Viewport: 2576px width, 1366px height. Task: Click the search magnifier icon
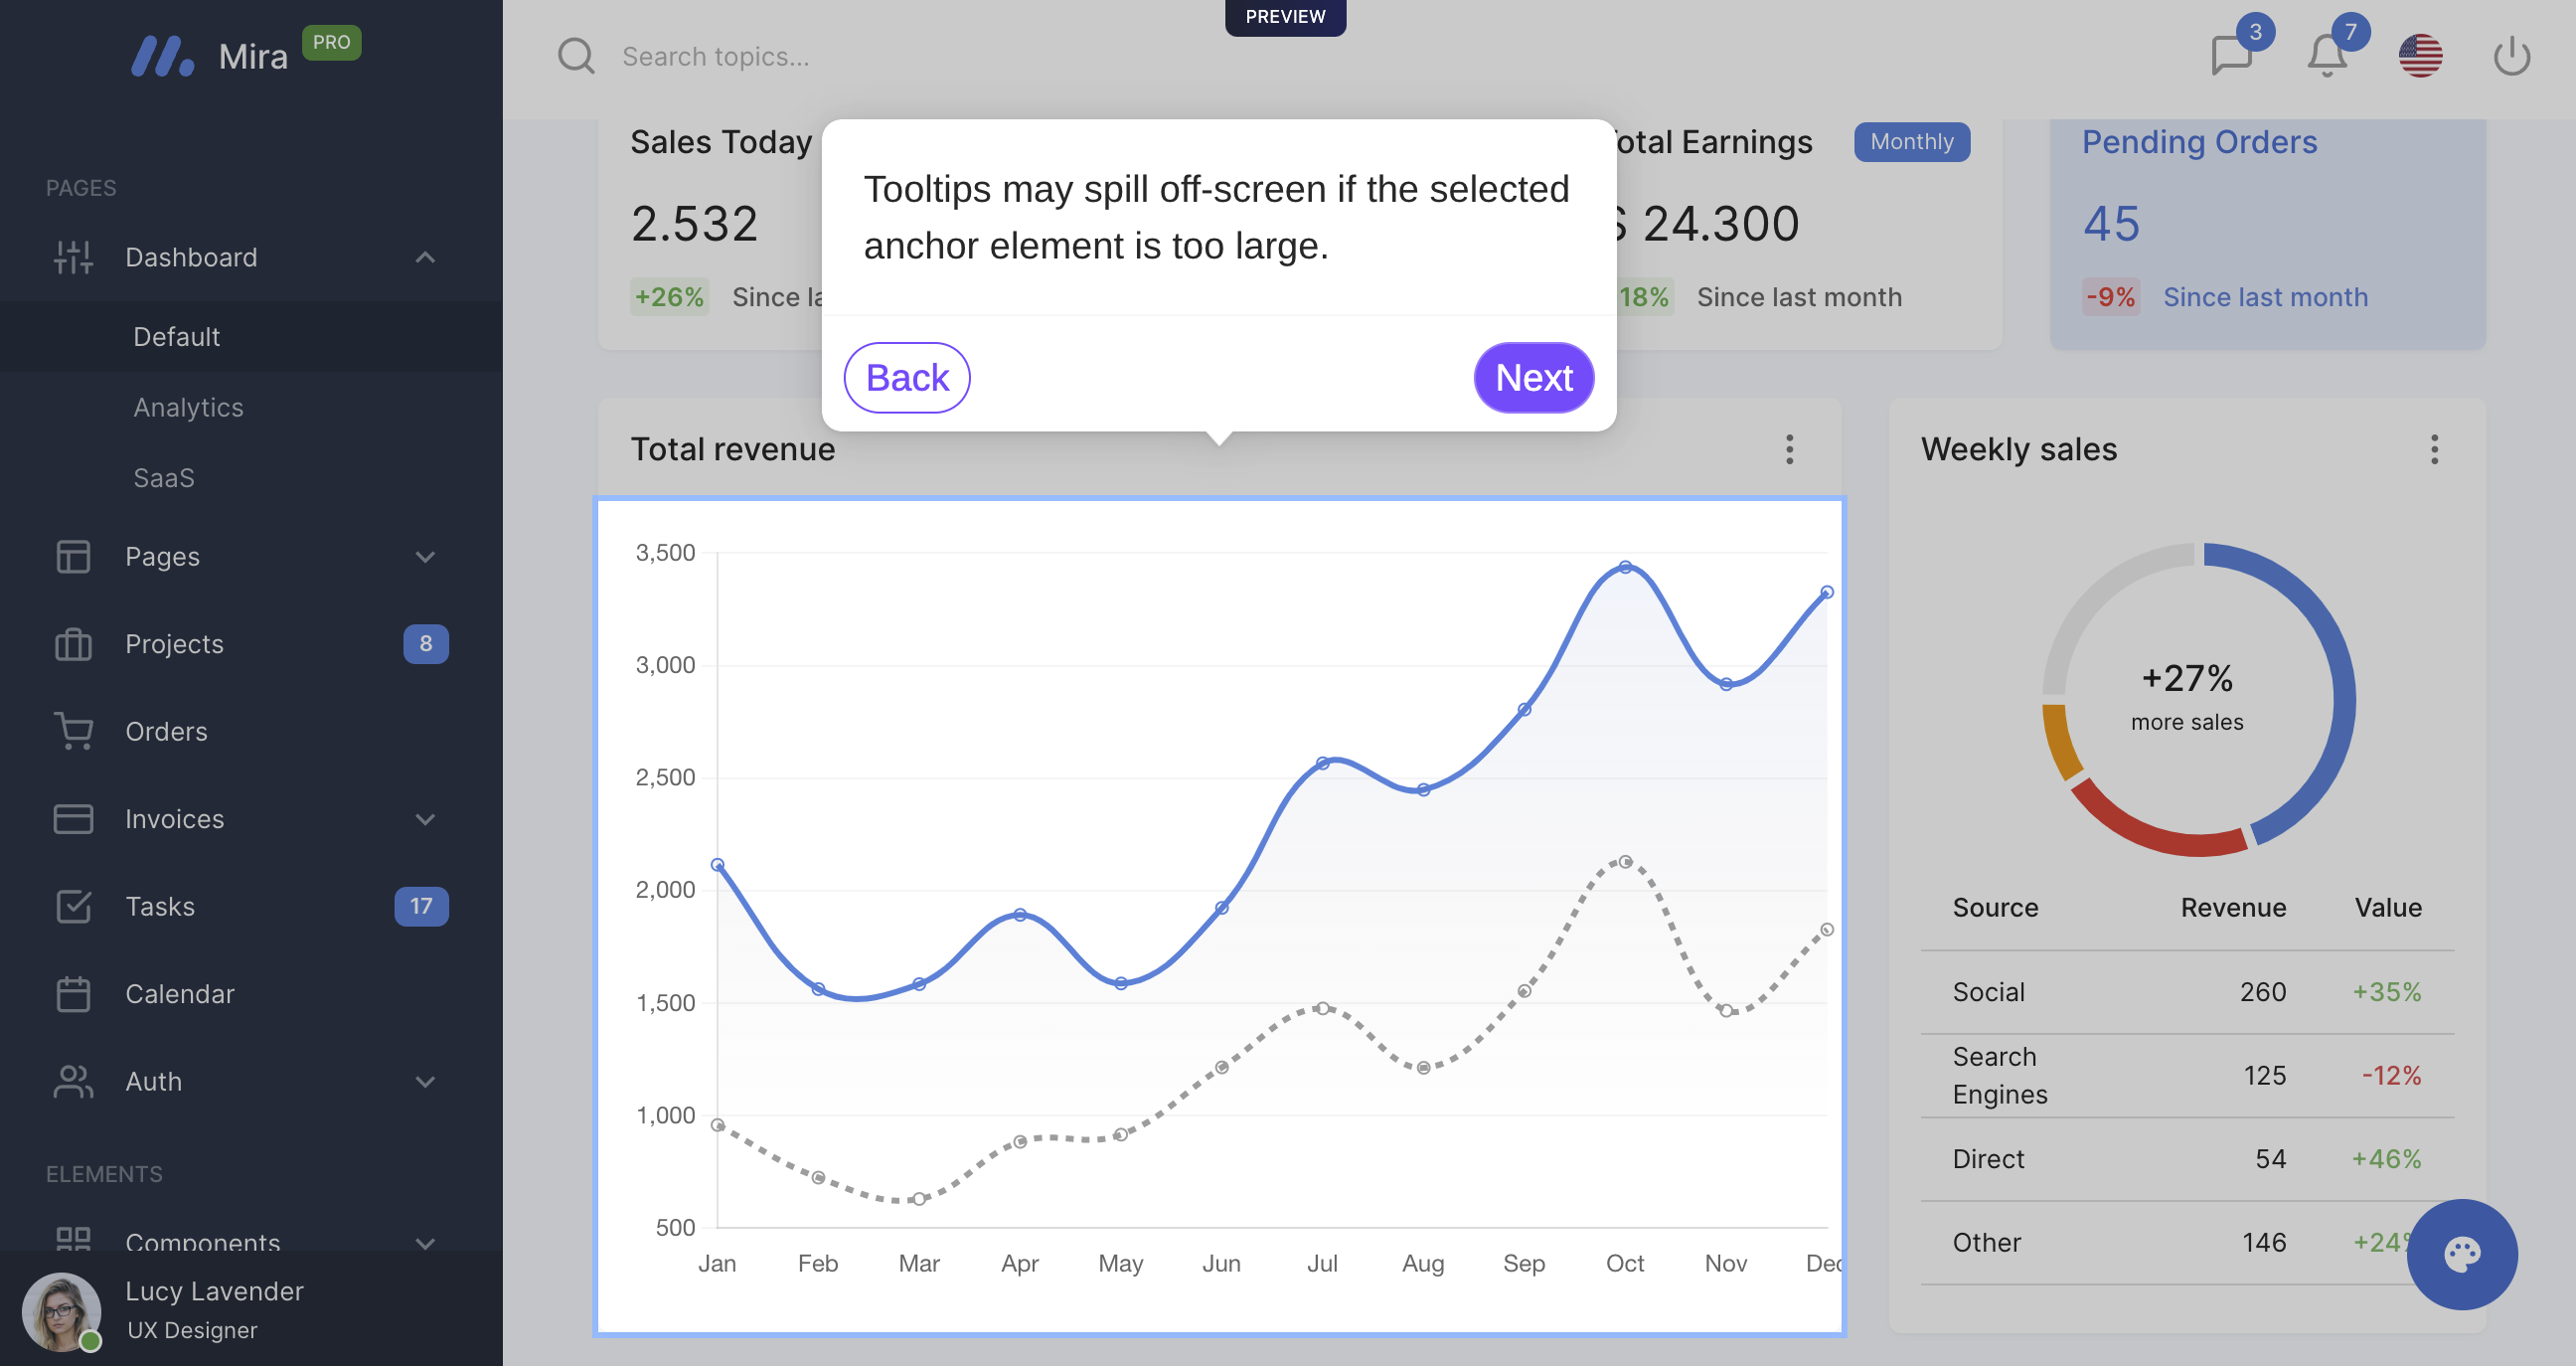point(576,56)
